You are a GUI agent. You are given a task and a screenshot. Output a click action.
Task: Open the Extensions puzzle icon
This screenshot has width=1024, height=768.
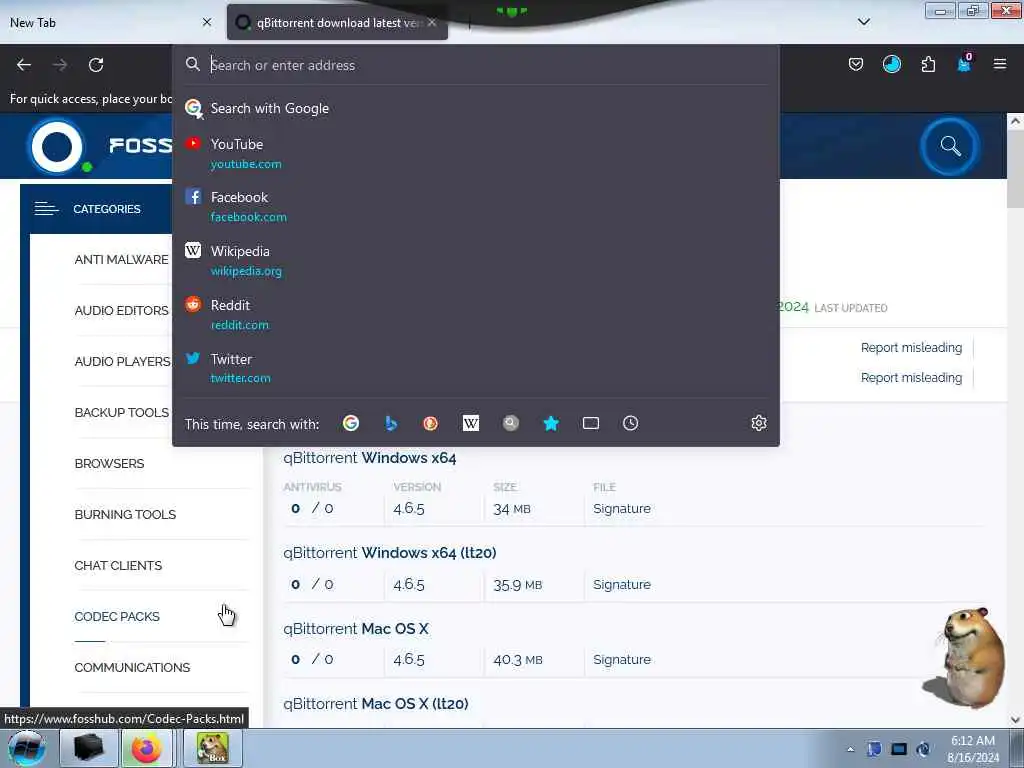coord(928,64)
